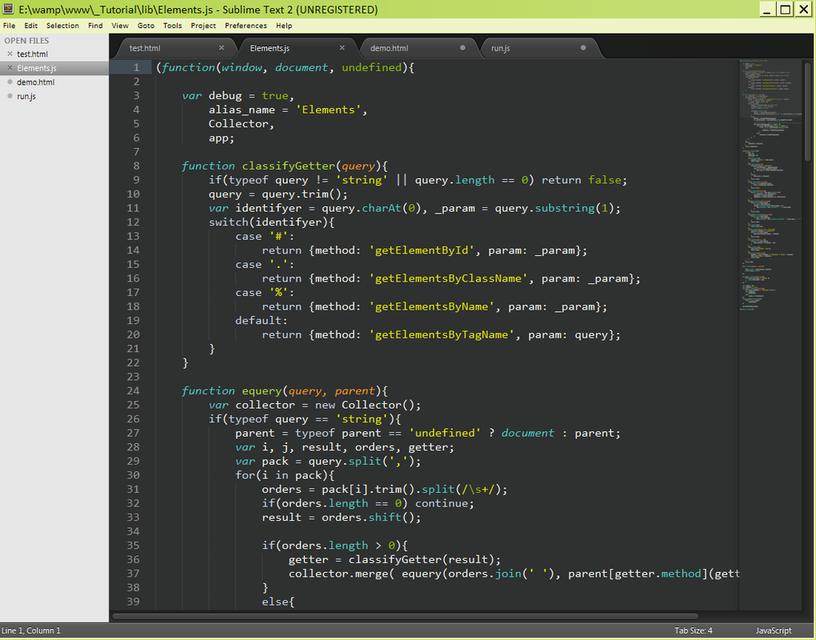
Task: Open the Preferences menu
Action: (x=245, y=26)
